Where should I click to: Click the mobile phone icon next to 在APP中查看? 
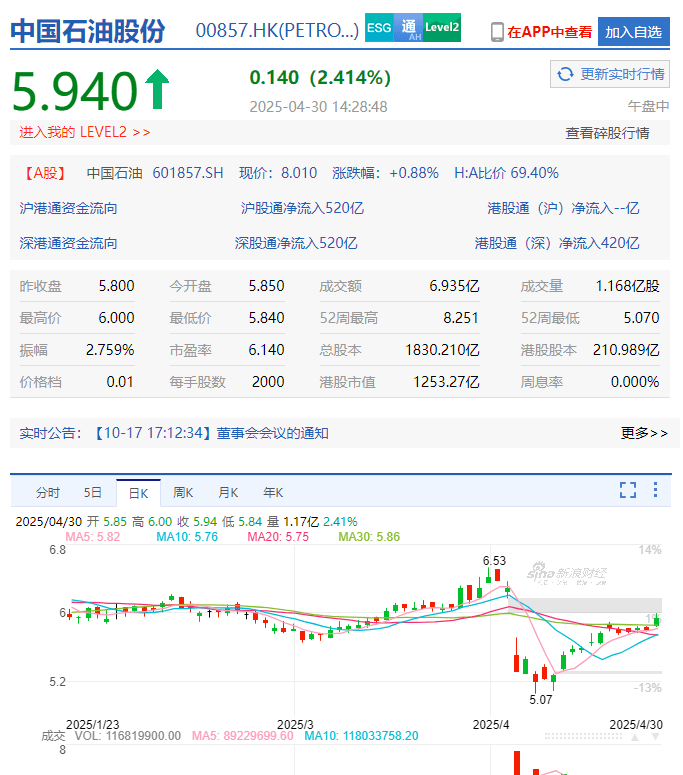tap(497, 32)
